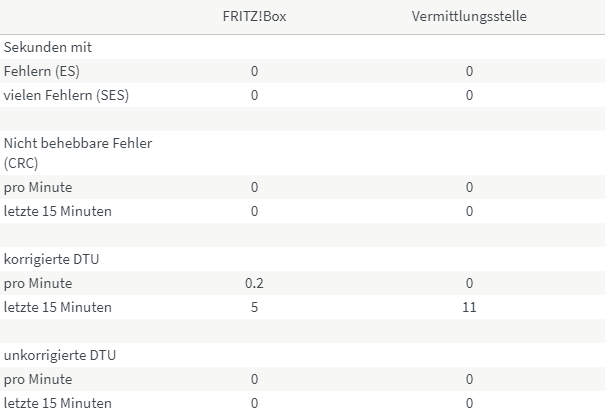Click Vermittlungsstelle unkorrigierte DTU pro Minute value

[x=469, y=379]
